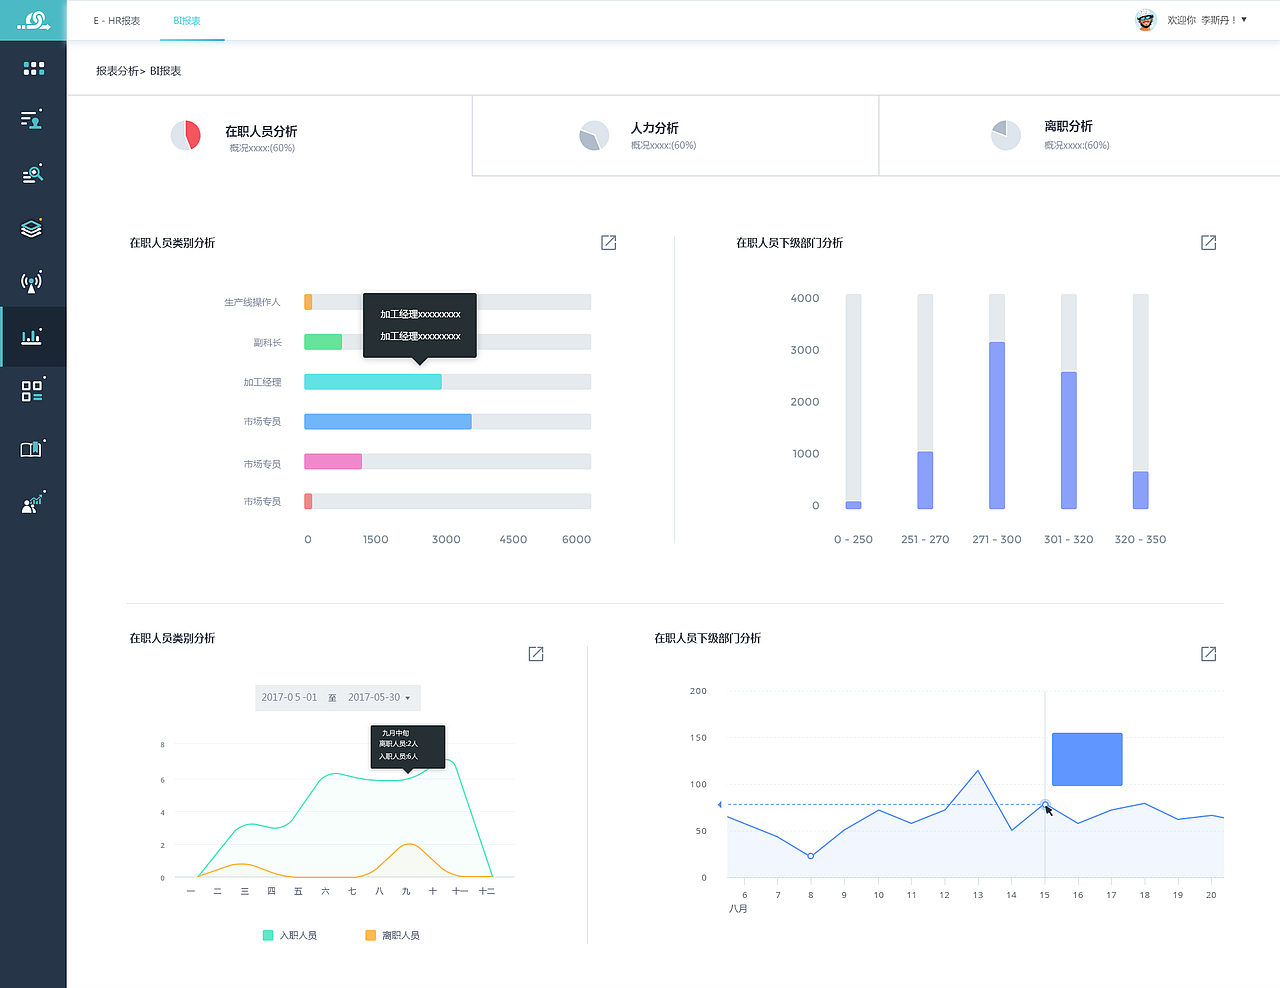Image resolution: width=1280 pixels, height=988 pixels.
Task: Switch to the 离职分析 tab
Action: [x=1079, y=136]
